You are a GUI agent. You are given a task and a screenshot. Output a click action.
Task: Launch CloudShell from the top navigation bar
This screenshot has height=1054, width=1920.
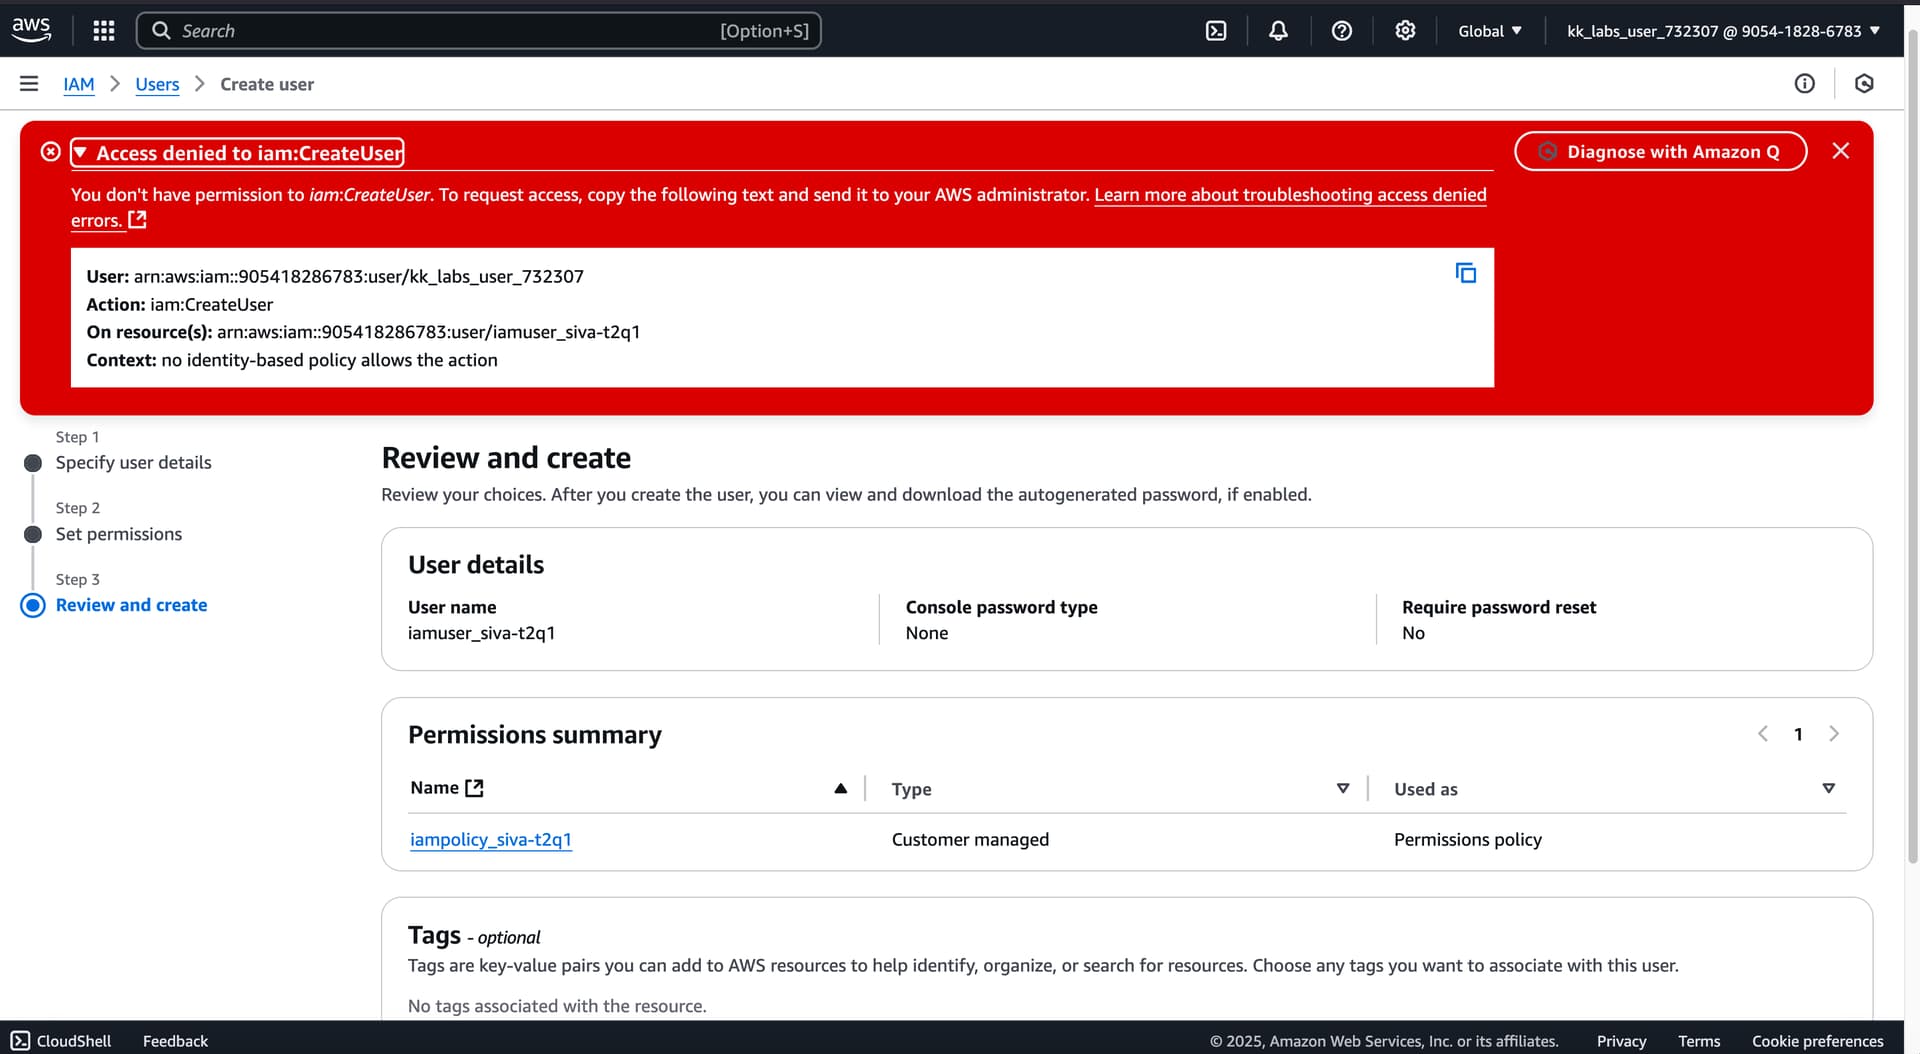tap(1216, 31)
